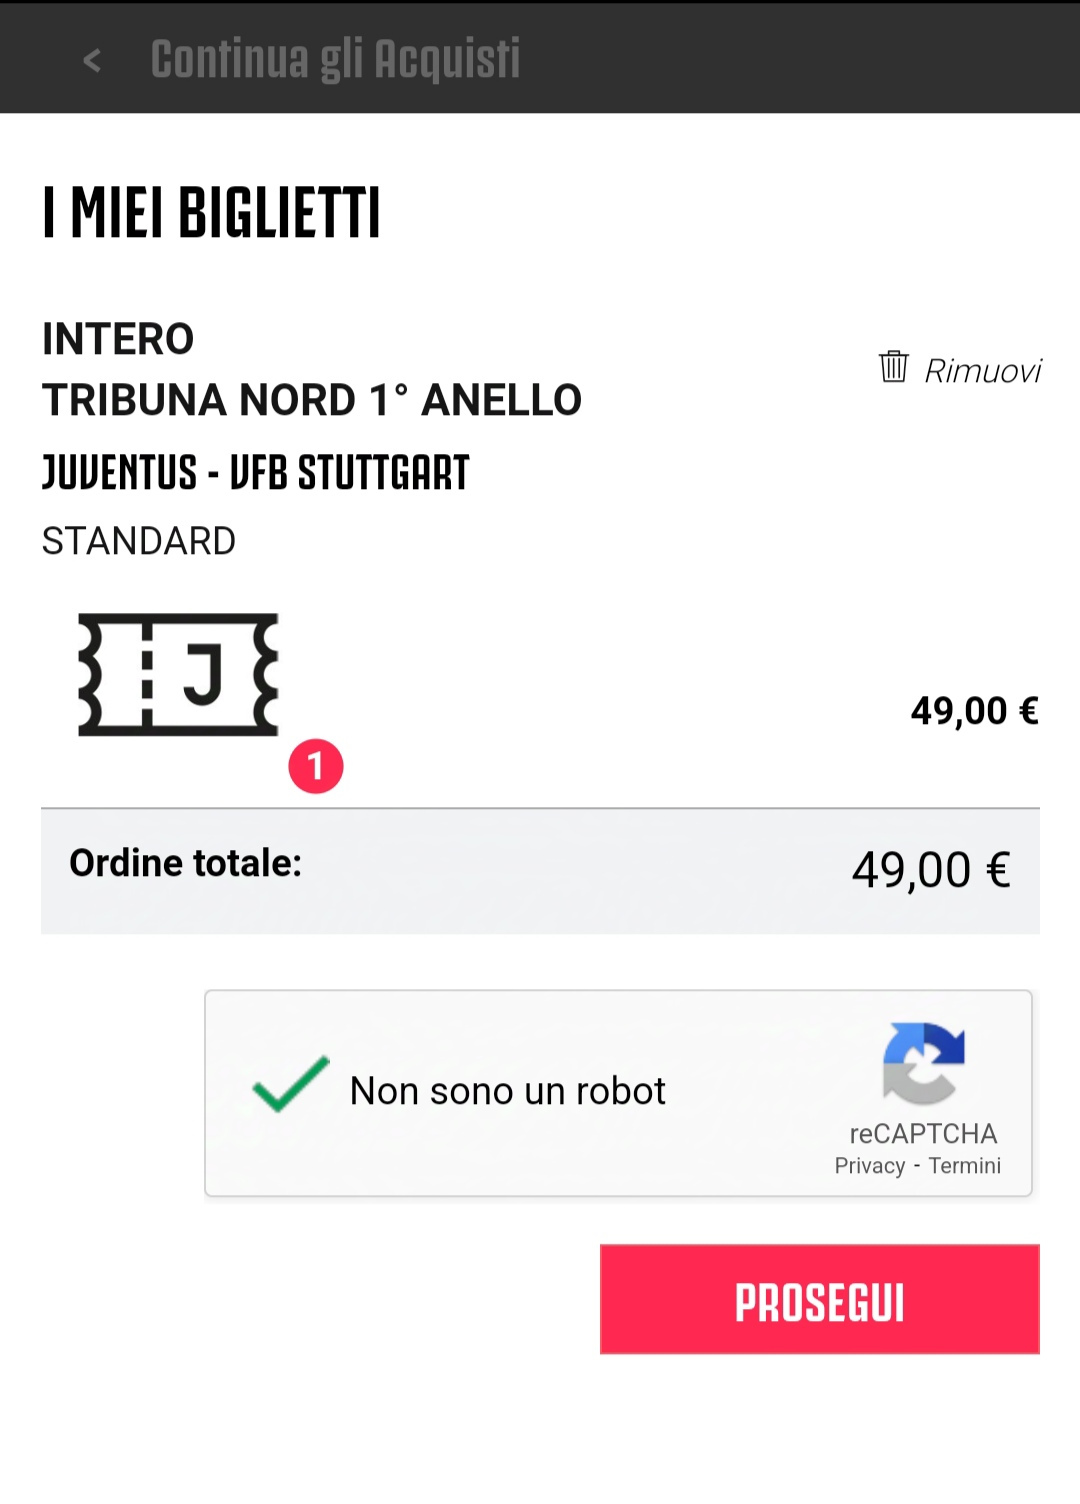Tap the INTERO ticket type label
The width and height of the screenshot is (1080, 1504).
tap(118, 339)
